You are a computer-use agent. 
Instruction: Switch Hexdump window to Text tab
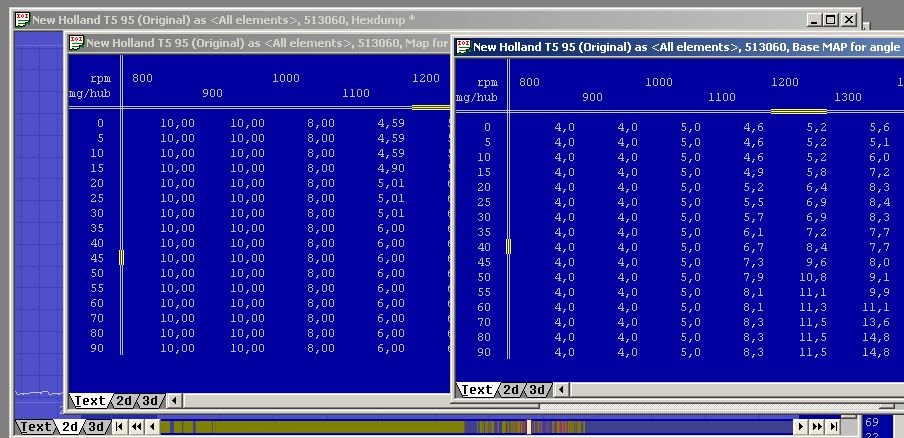coord(36,427)
